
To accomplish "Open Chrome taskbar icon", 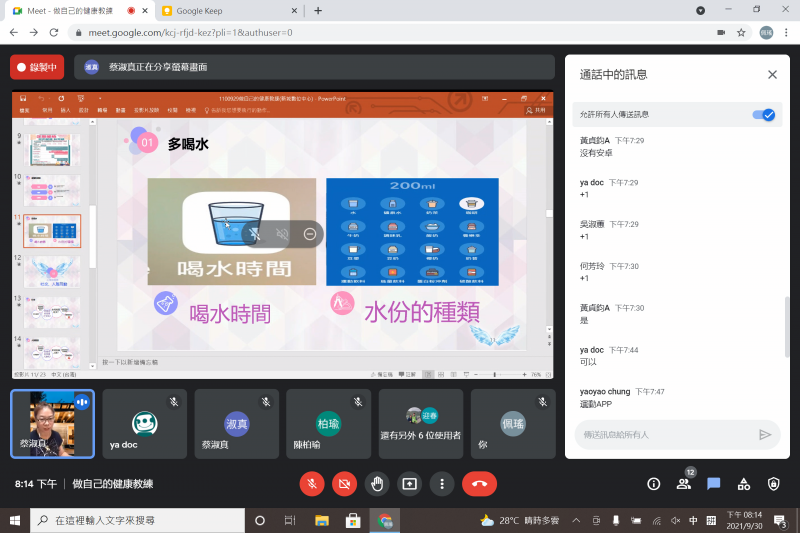I will tap(385, 520).
